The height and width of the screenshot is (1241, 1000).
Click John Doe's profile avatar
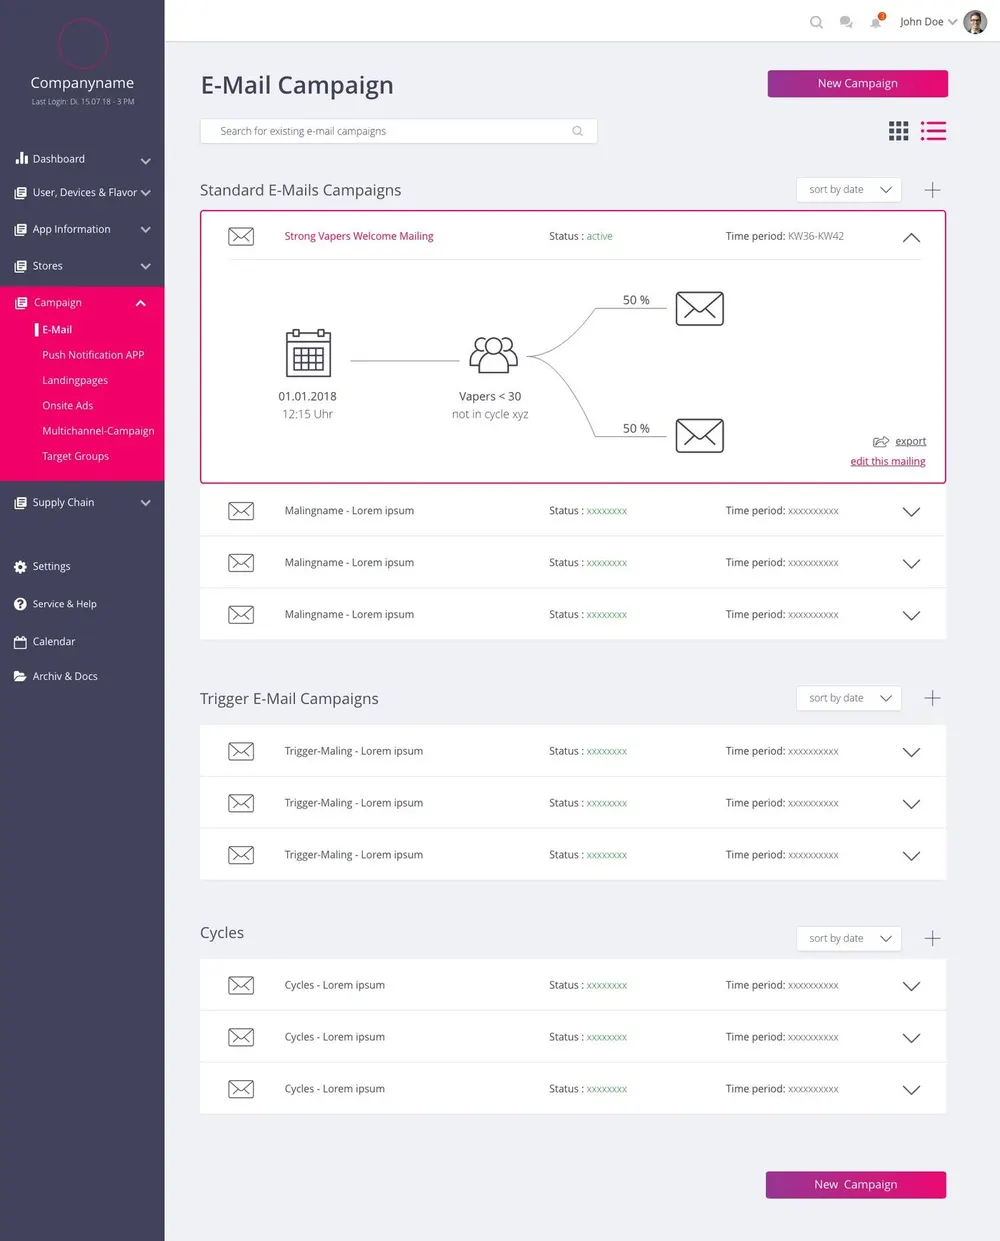tap(975, 22)
